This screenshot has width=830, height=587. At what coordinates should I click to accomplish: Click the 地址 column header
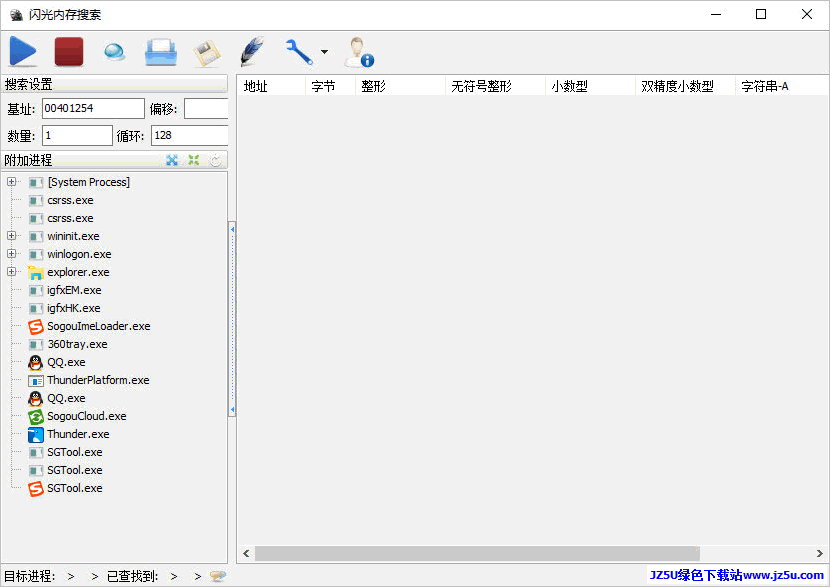(272, 86)
